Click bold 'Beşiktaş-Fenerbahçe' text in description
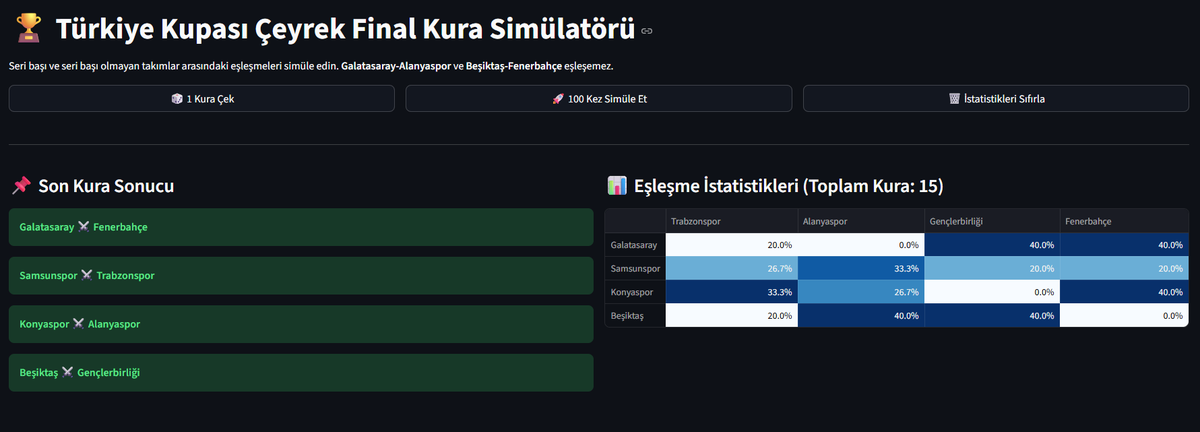This screenshot has width=1200, height=432. [x=513, y=66]
